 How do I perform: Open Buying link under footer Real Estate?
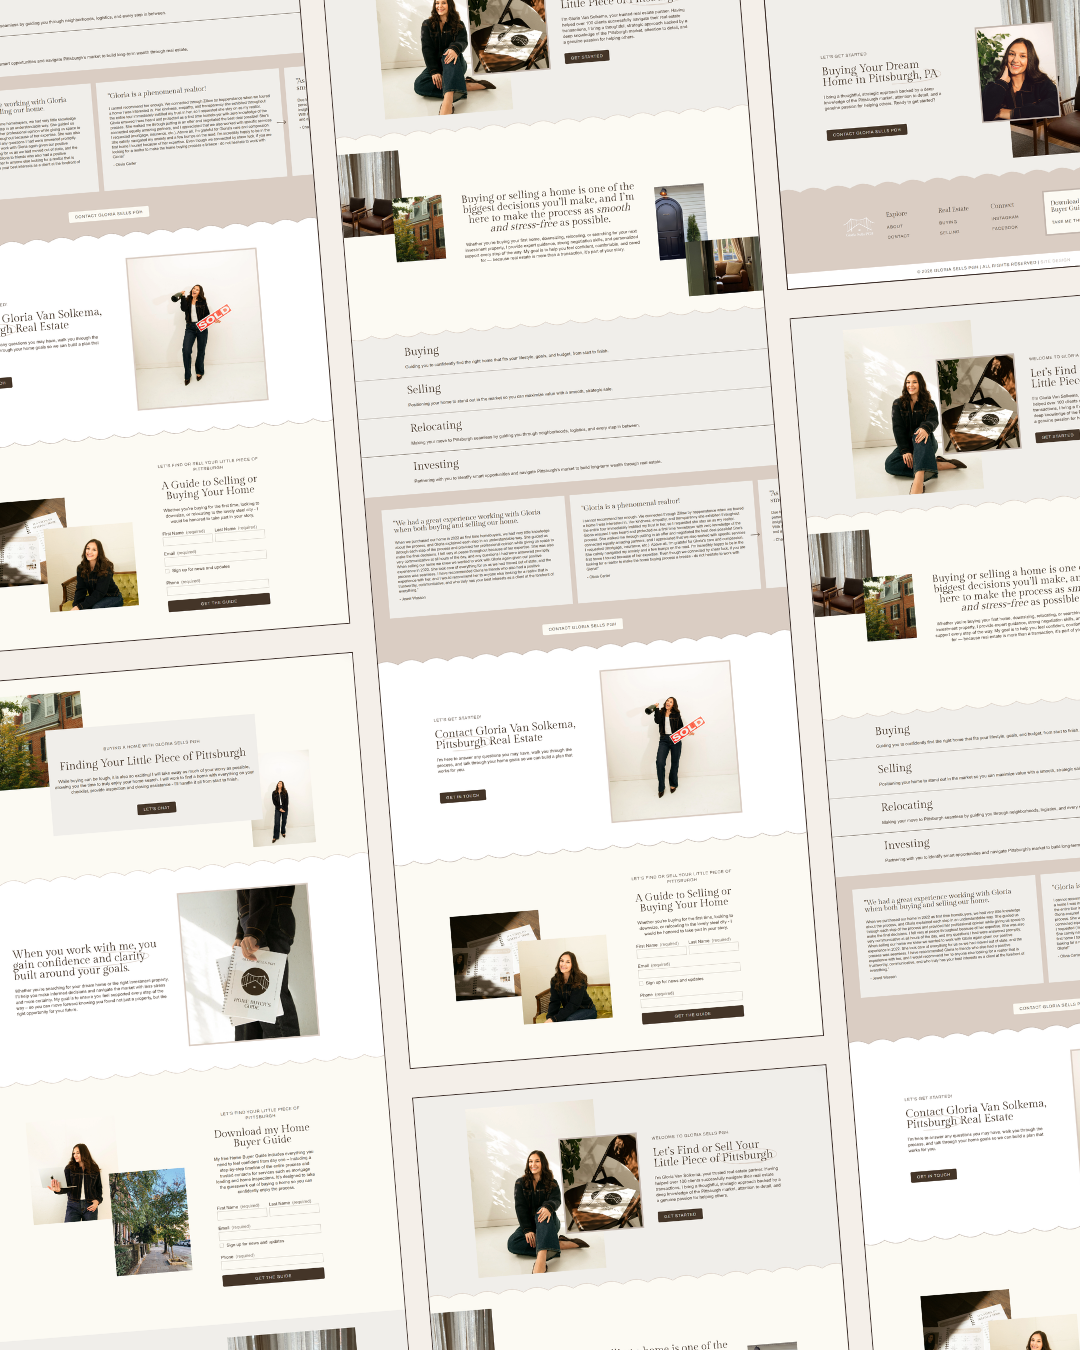coord(948,222)
